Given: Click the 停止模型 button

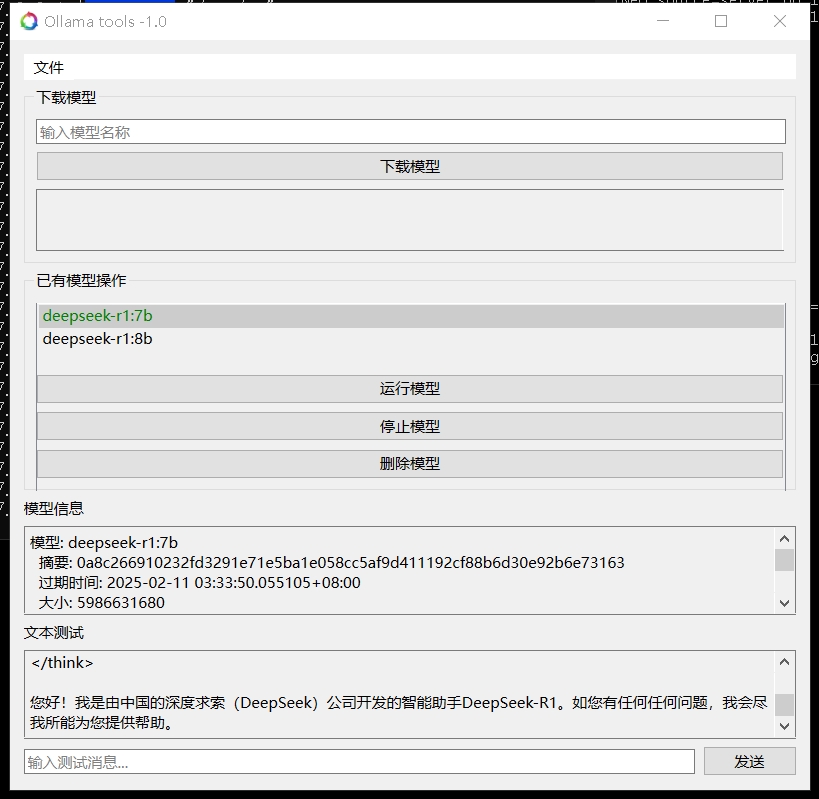Looking at the screenshot, I should (410, 426).
